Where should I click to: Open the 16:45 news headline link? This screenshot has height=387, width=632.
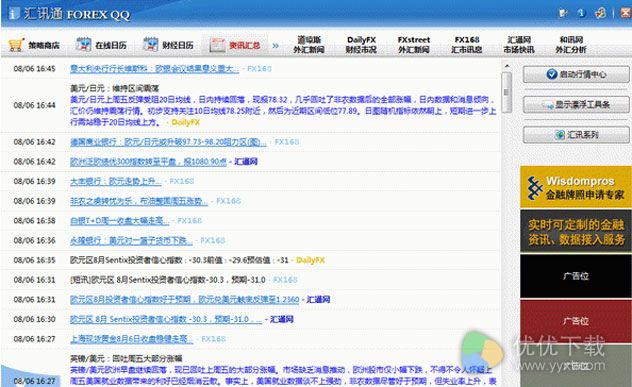tap(154, 69)
